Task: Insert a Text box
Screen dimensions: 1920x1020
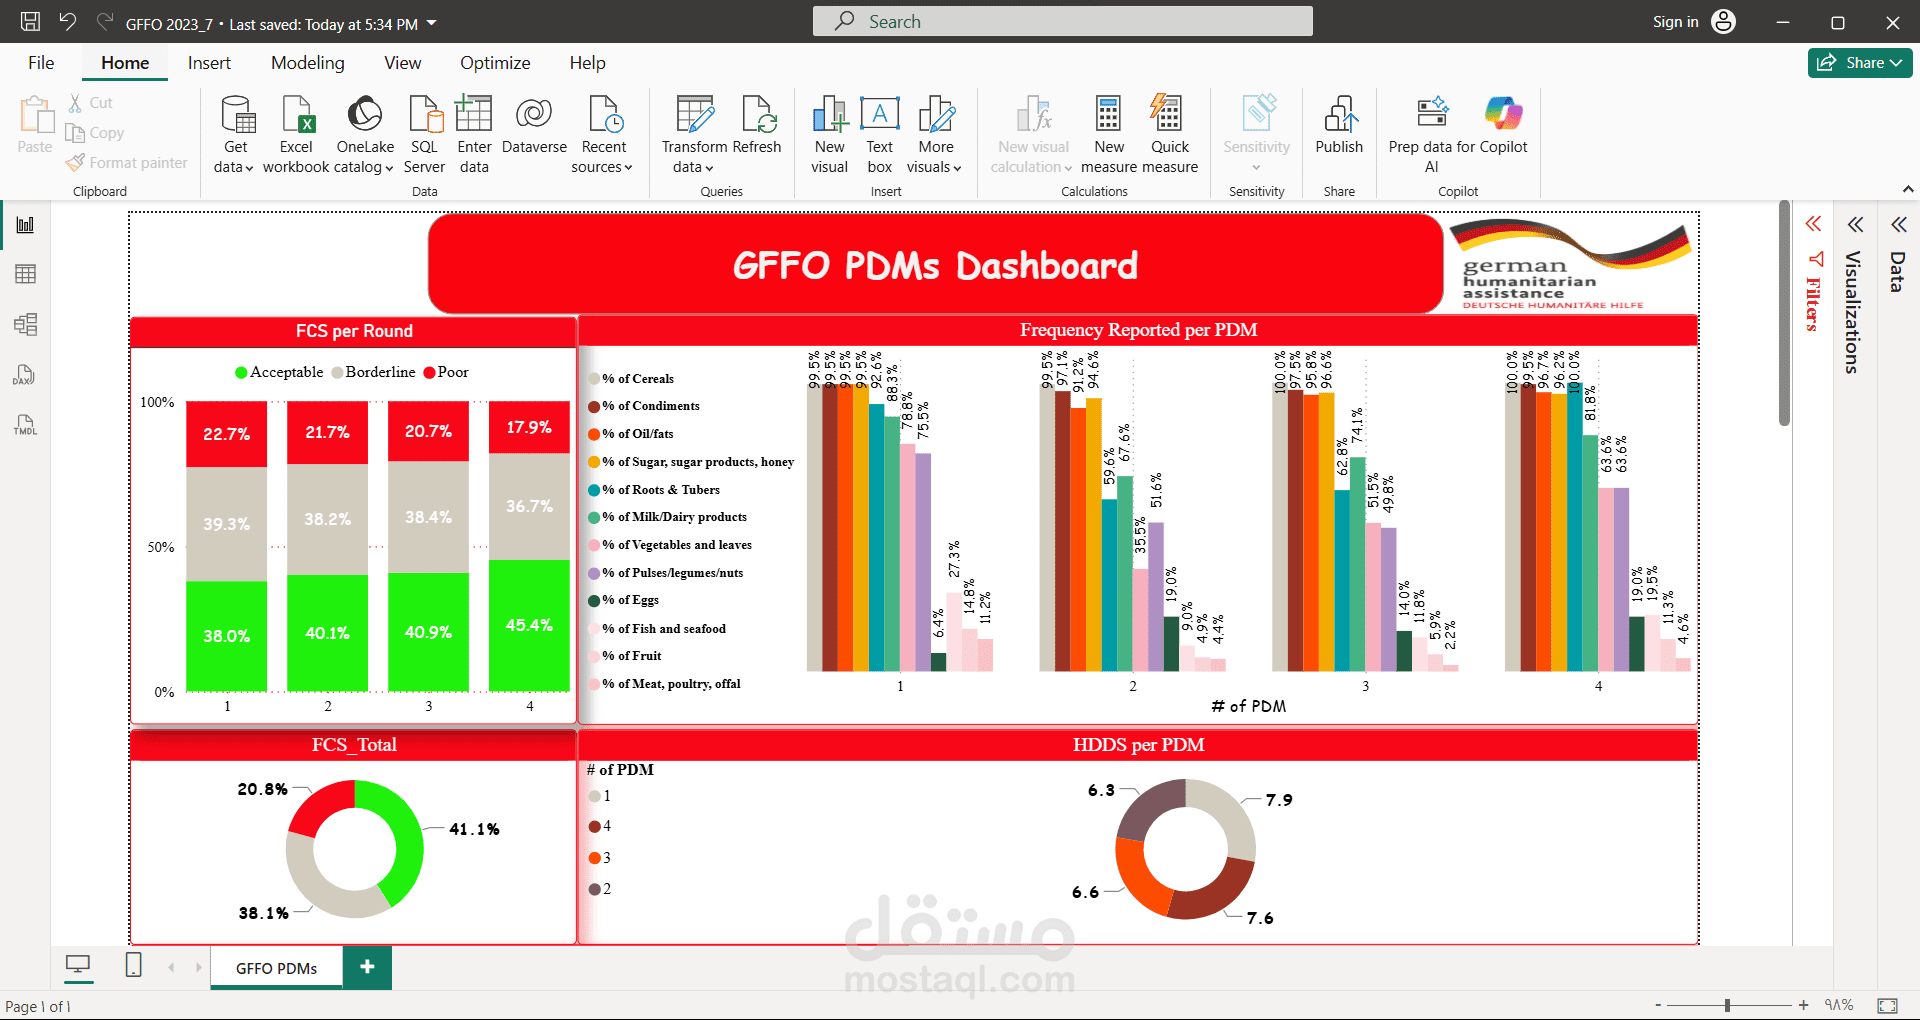Action: (880, 135)
